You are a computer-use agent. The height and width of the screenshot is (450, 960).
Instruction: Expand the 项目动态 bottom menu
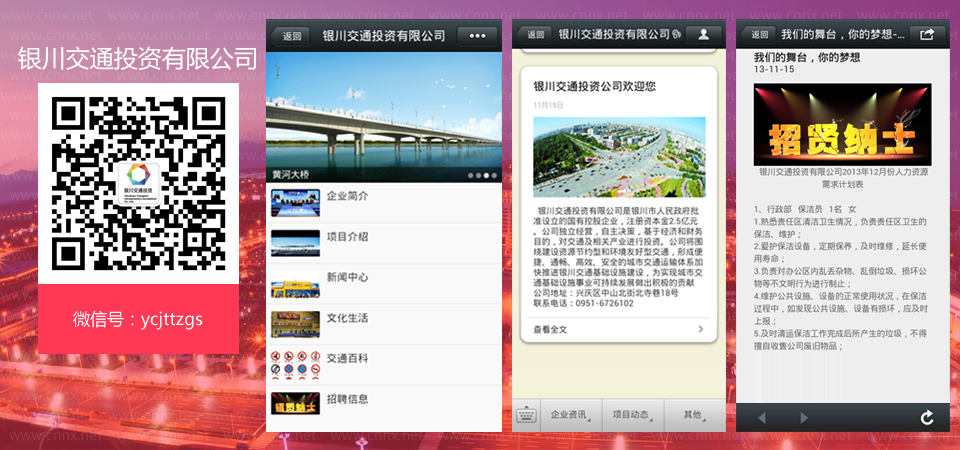pyautogui.click(x=633, y=415)
